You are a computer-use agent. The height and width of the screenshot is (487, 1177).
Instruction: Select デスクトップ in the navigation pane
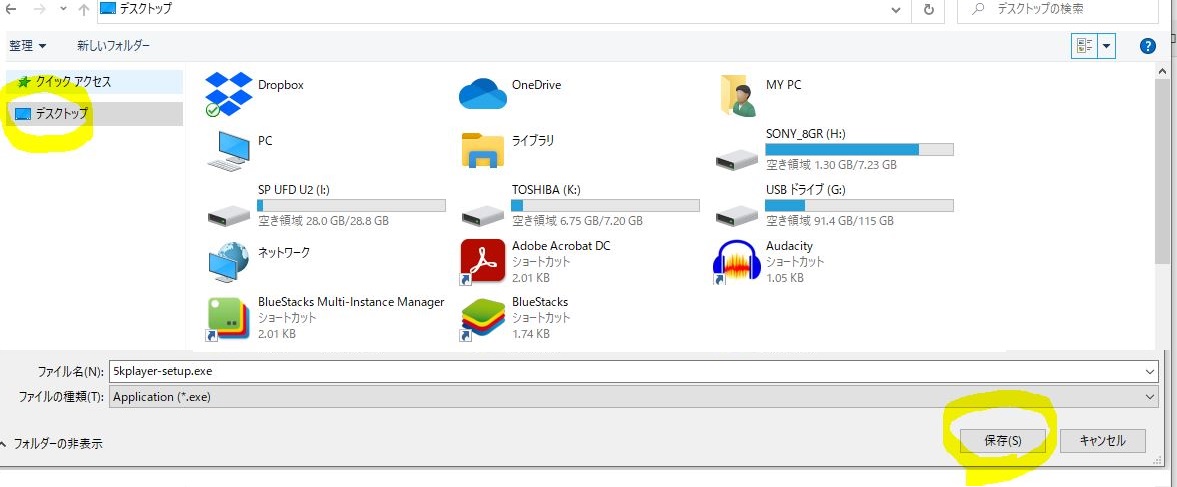click(62, 114)
